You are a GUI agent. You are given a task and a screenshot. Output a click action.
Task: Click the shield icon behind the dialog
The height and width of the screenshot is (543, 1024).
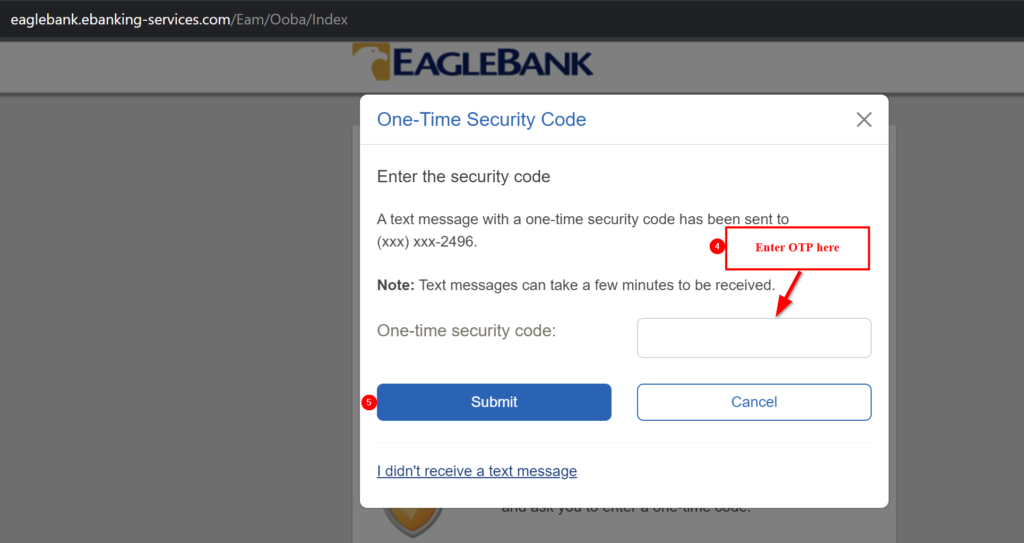pyautogui.click(x=413, y=521)
